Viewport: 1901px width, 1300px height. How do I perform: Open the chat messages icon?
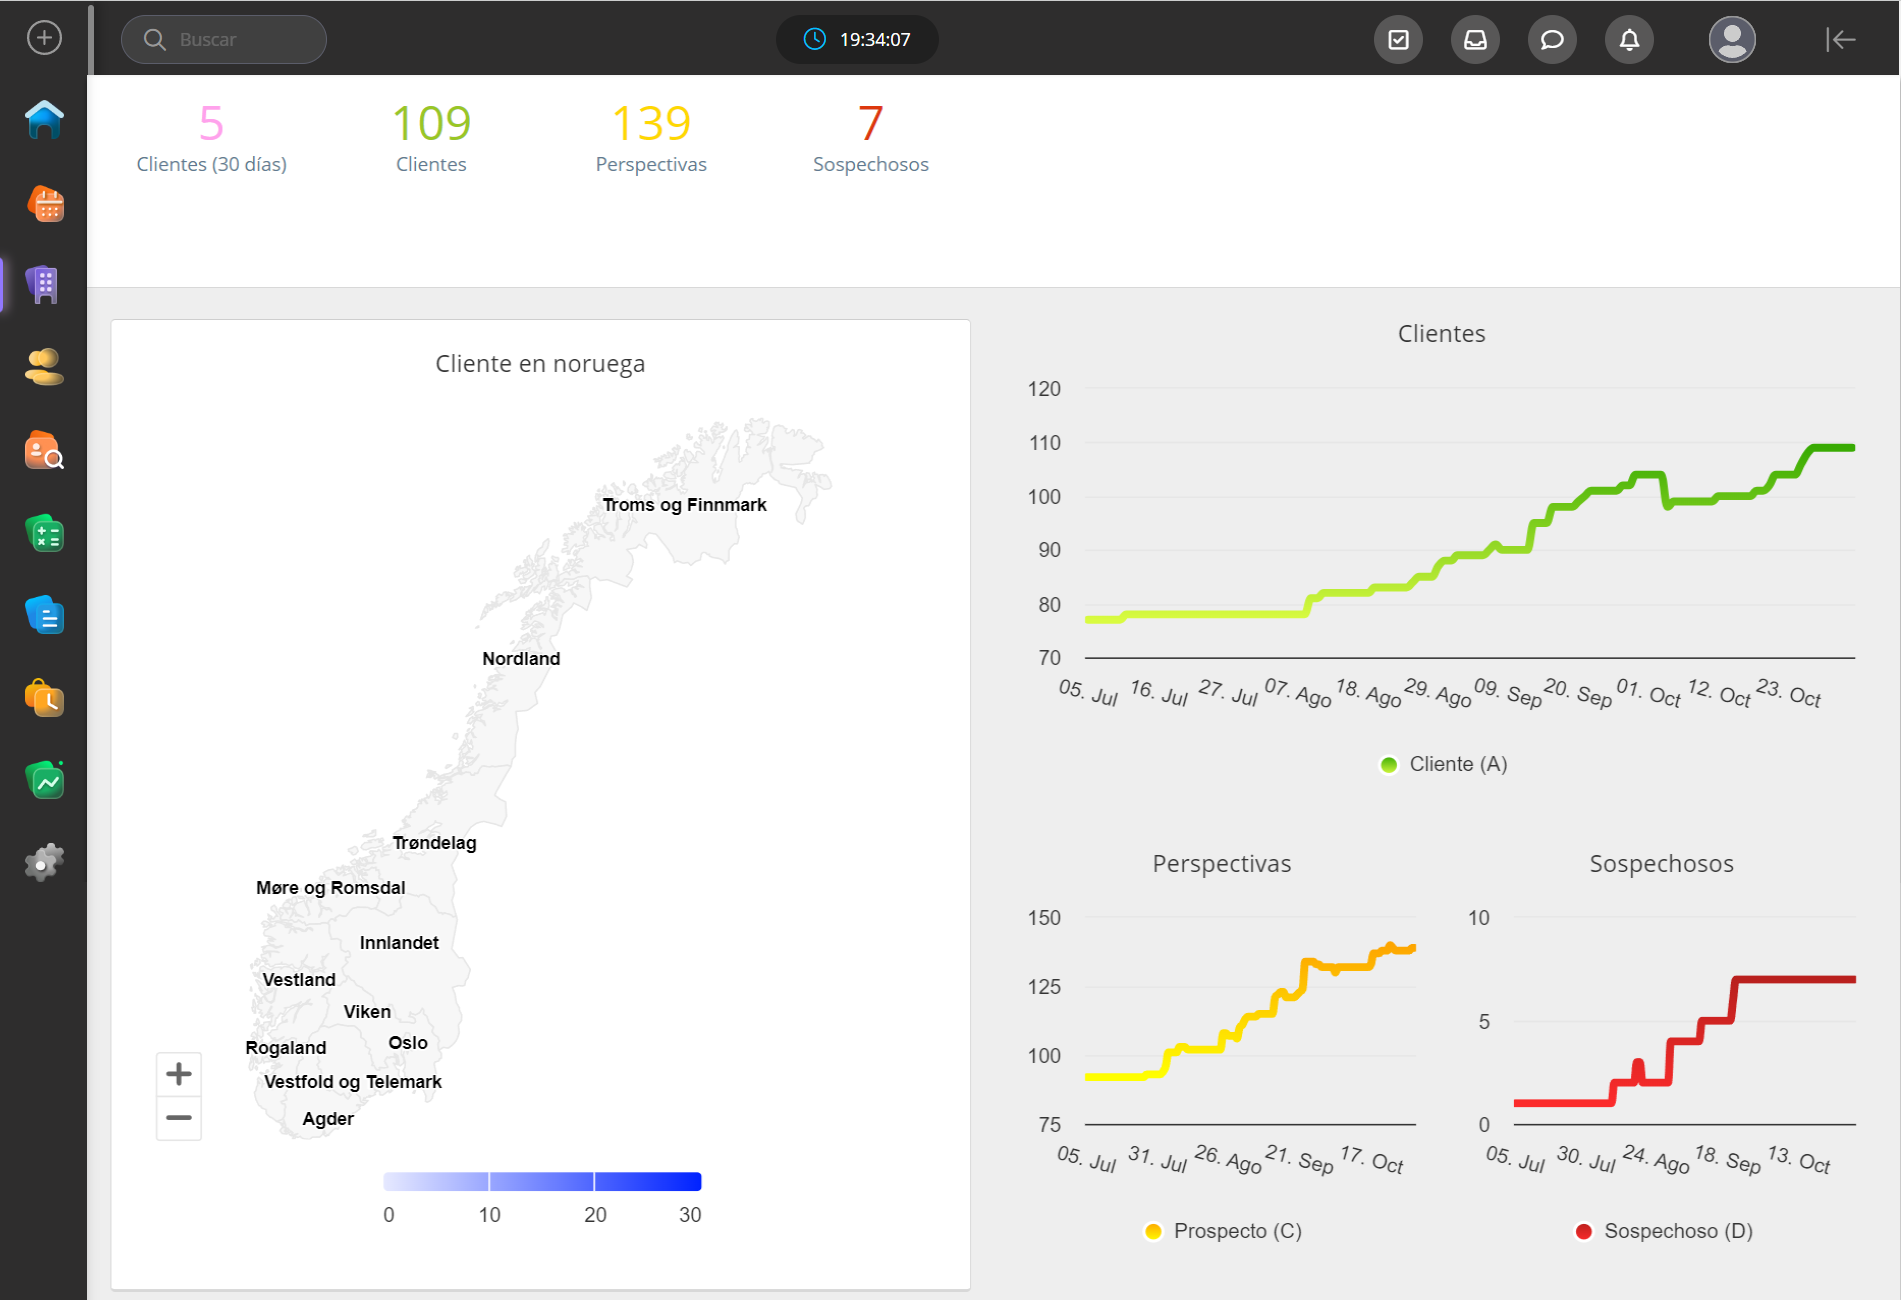coord(1552,40)
